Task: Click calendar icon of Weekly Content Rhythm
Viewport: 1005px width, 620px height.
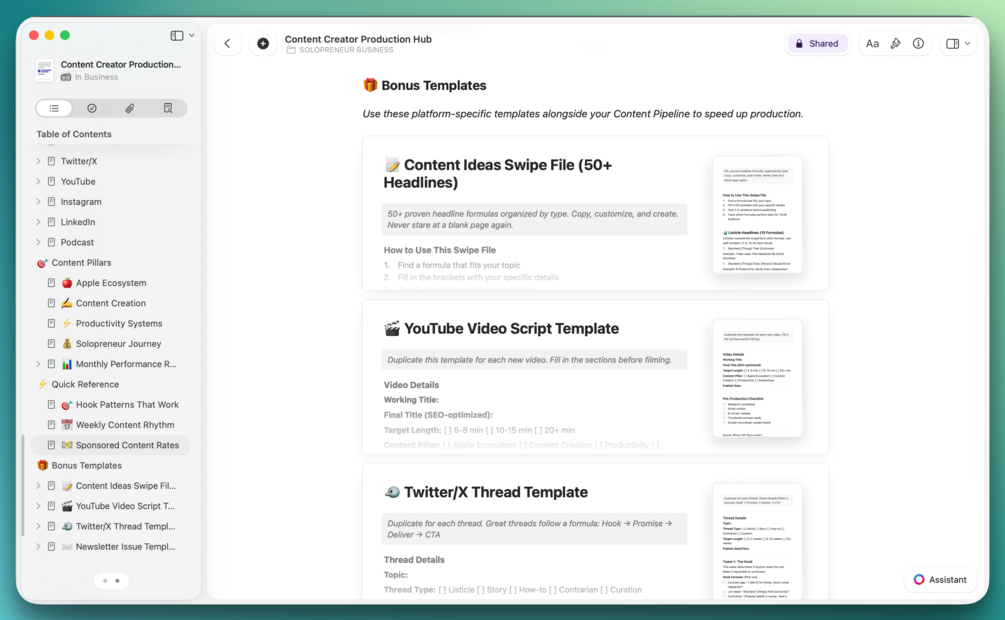Action: tap(67, 425)
